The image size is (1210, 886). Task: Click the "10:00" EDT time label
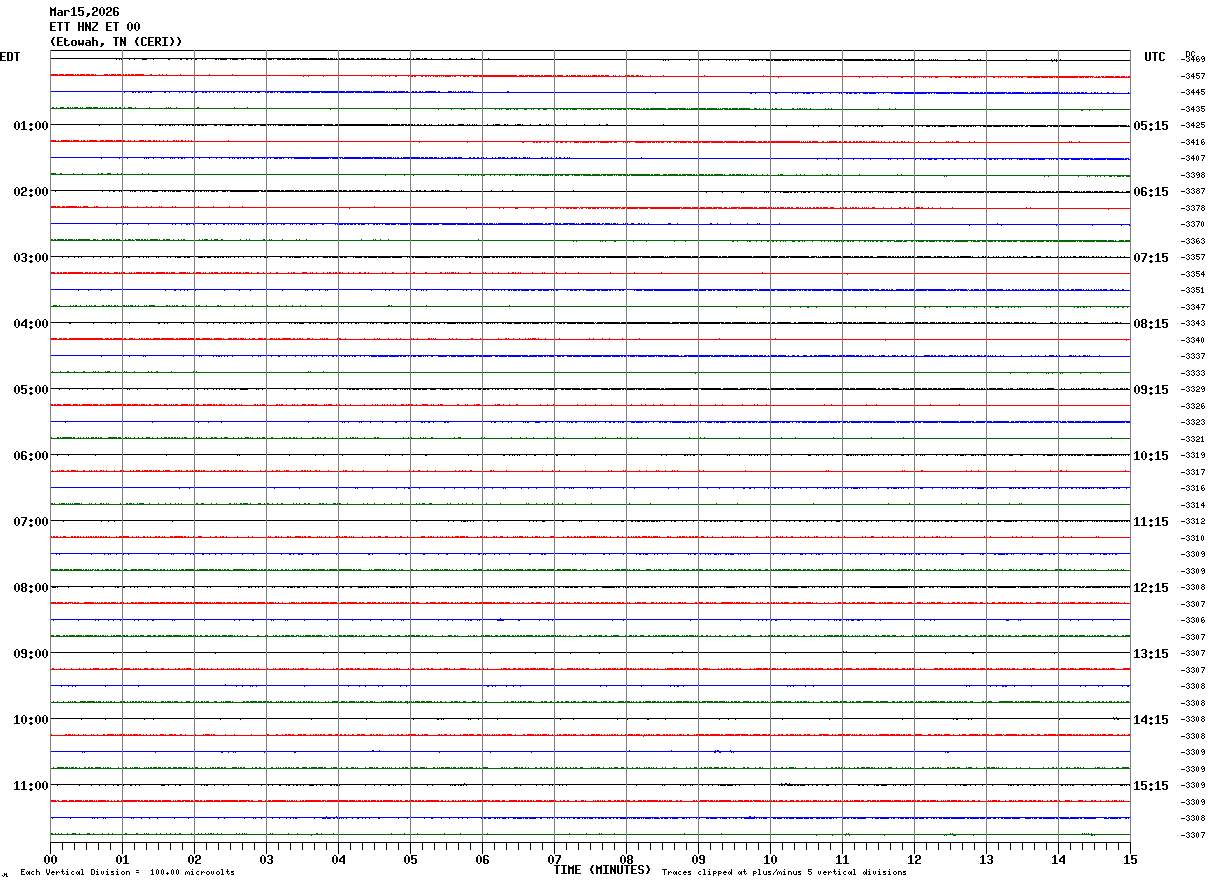31,720
